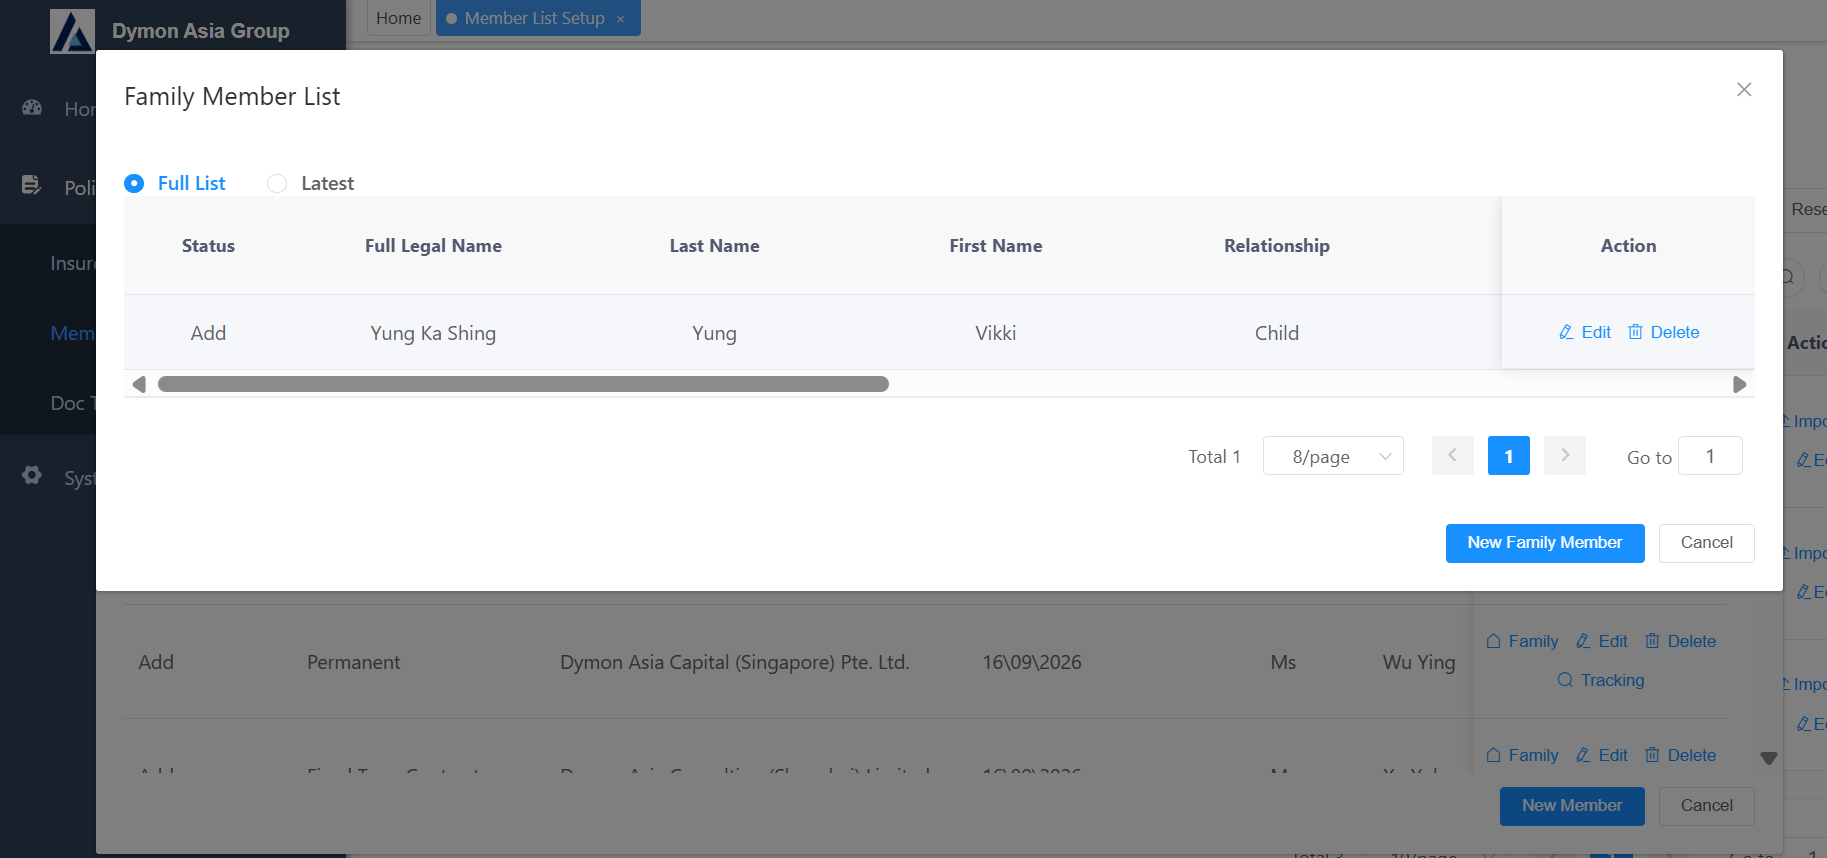This screenshot has height=858, width=1827.
Task: Click the scroll down arrow in background table
Action: point(1769,758)
